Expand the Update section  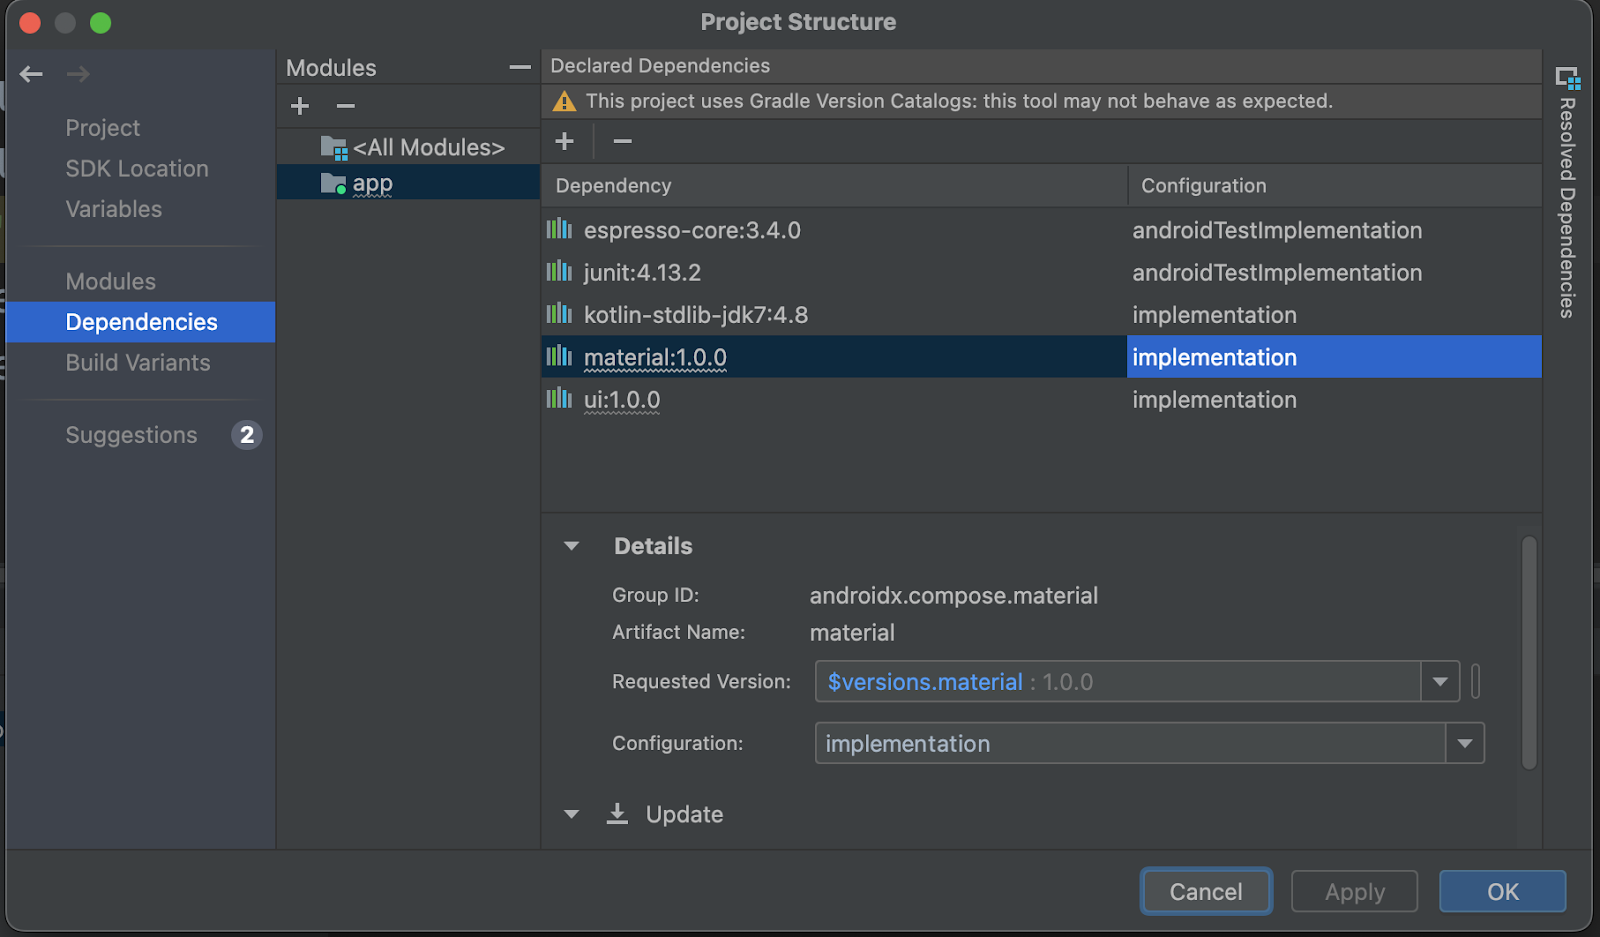[570, 814]
